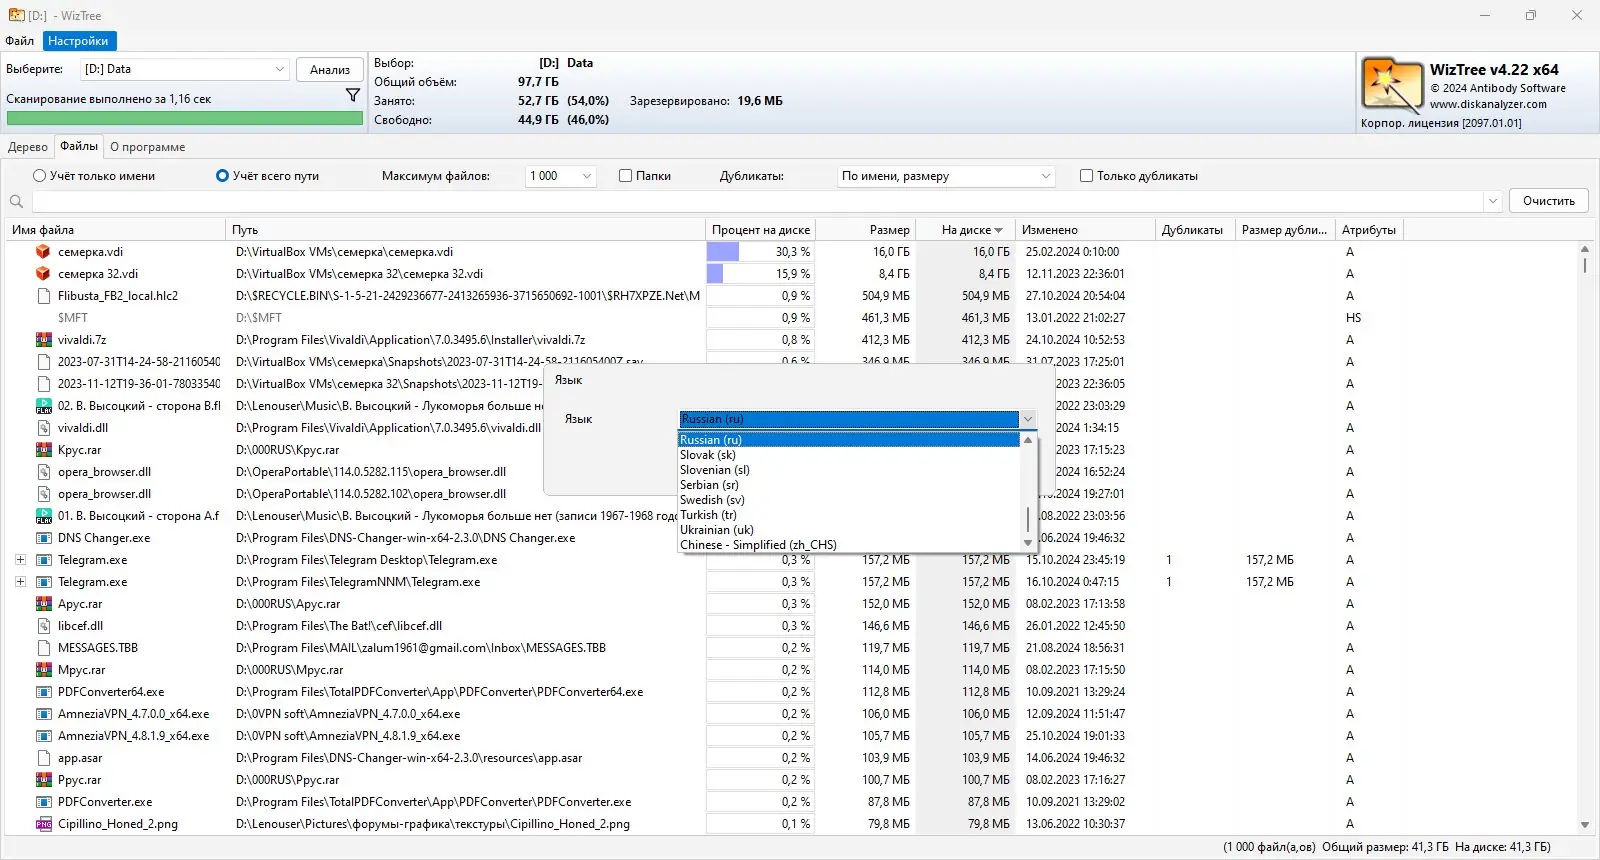The width and height of the screenshot is (1600, 860).
Task: Open the www.diskanalyzer.com link
Action: pyautogui.click(x=1488, y=104)
